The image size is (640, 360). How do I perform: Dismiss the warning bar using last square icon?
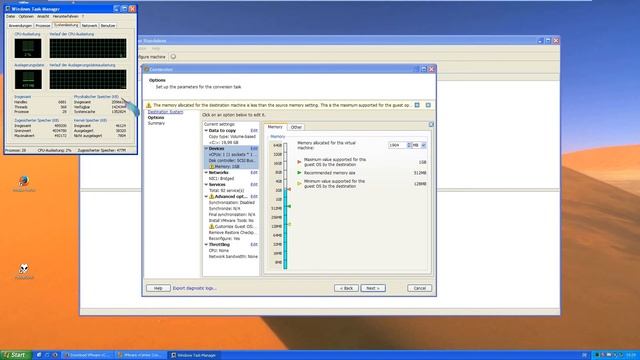point(428,105)
